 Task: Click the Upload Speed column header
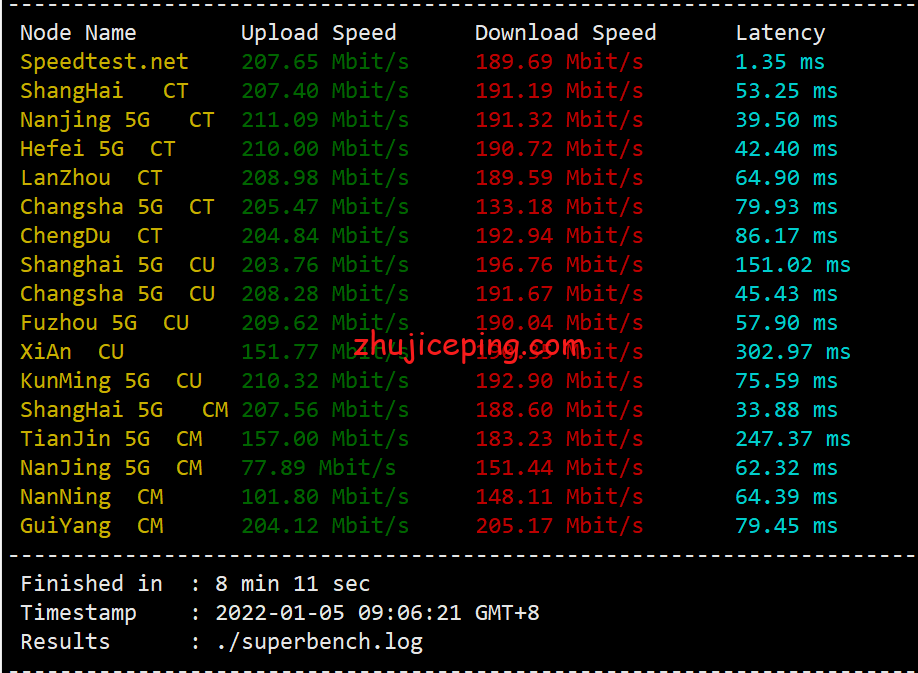click(x=318, y=33)
